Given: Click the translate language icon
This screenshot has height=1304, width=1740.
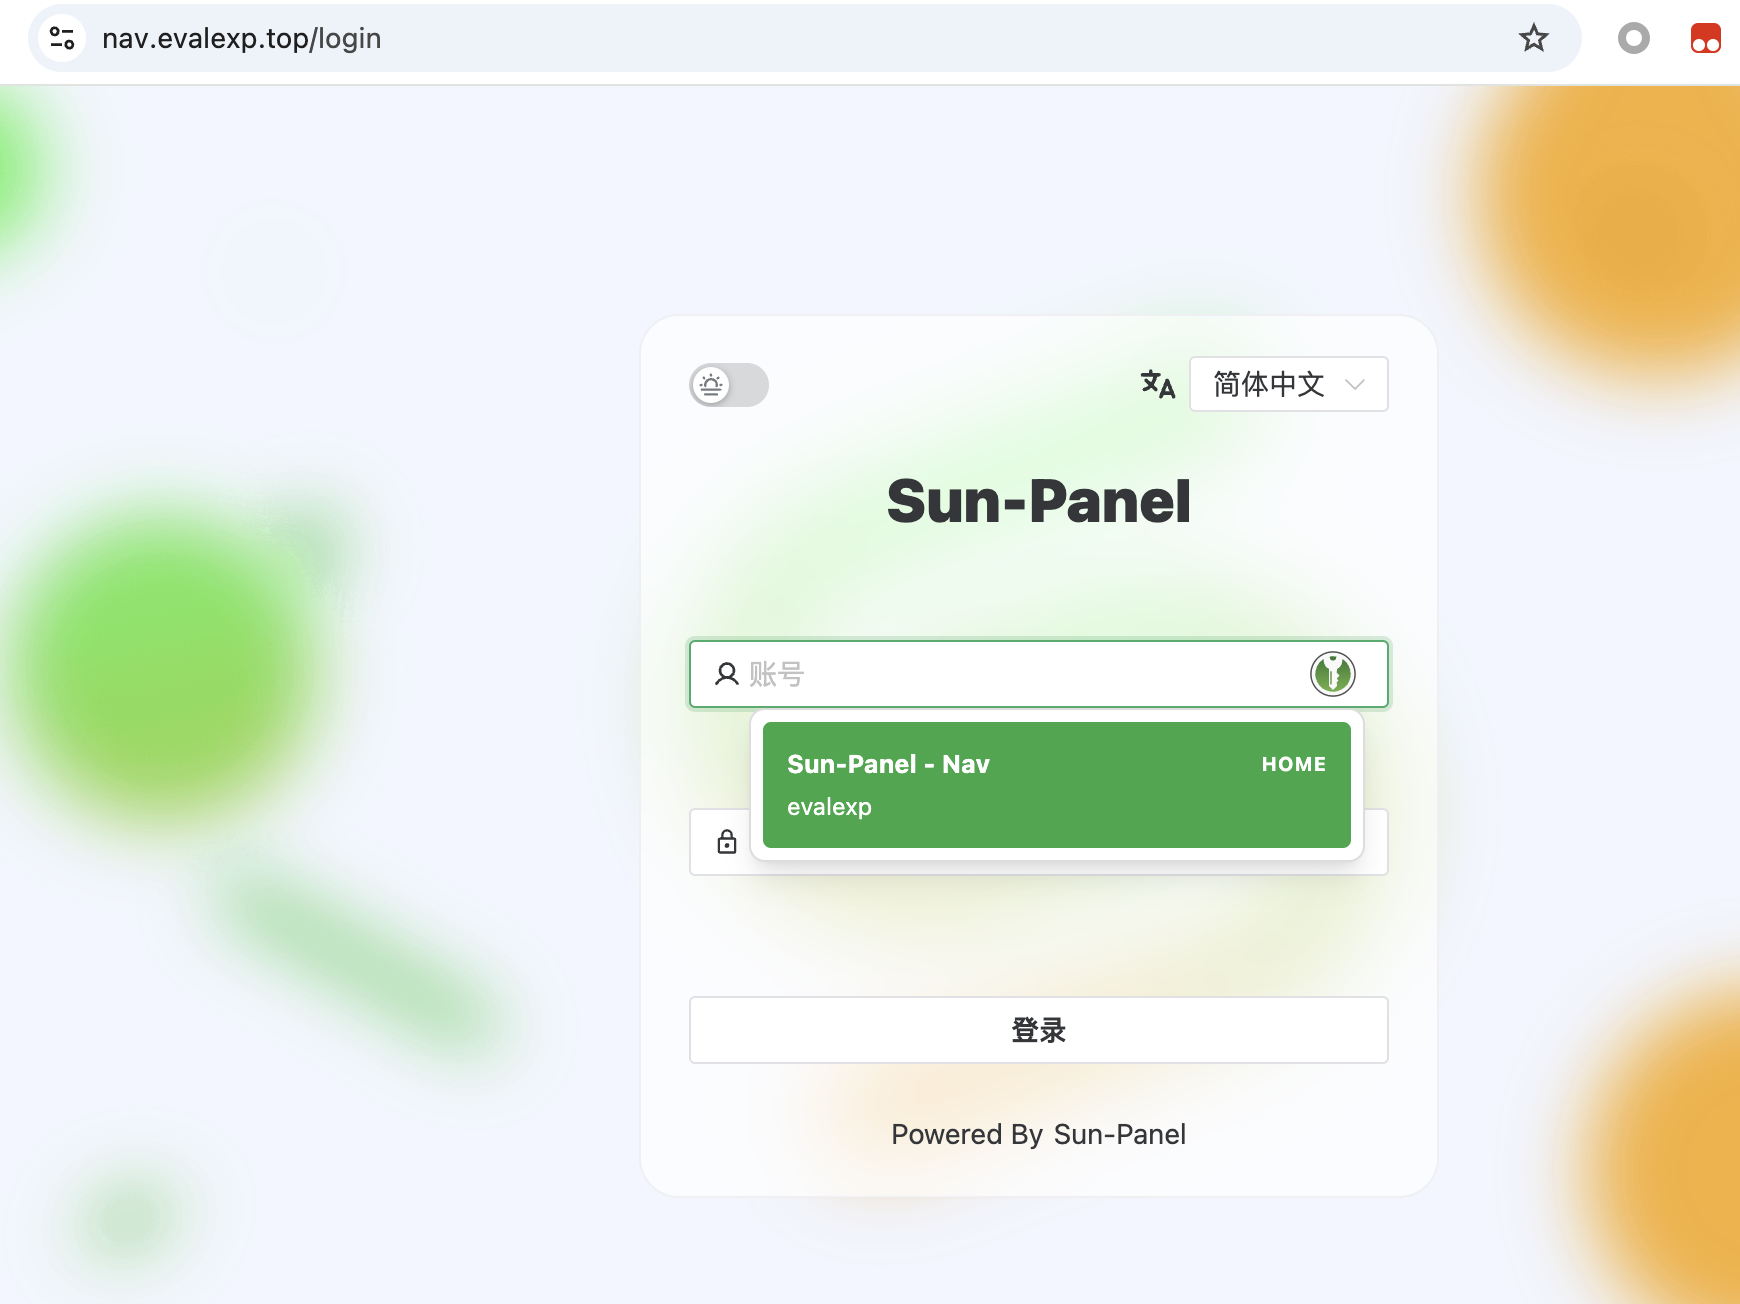Looking at the screenshot, I should click(x=1157, y=384).
